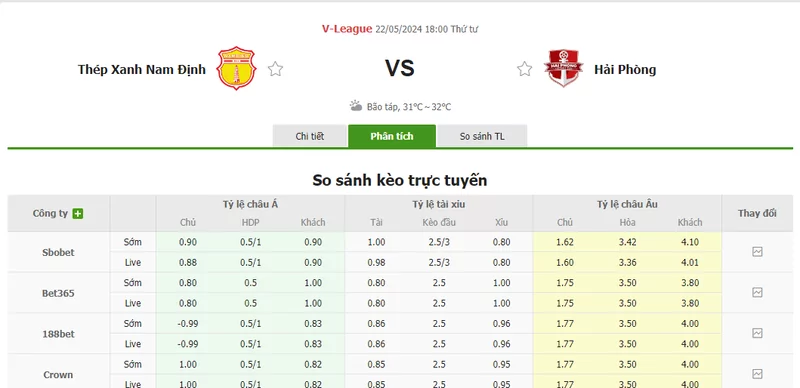
Task: Click the Thép Xanh Nam Định team crest
Action: (236, 68)
